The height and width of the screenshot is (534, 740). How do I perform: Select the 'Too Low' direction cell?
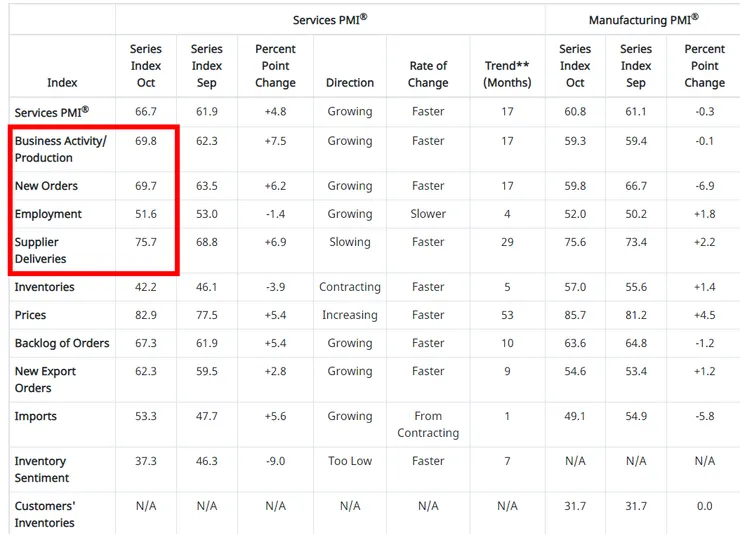point(350,461)
